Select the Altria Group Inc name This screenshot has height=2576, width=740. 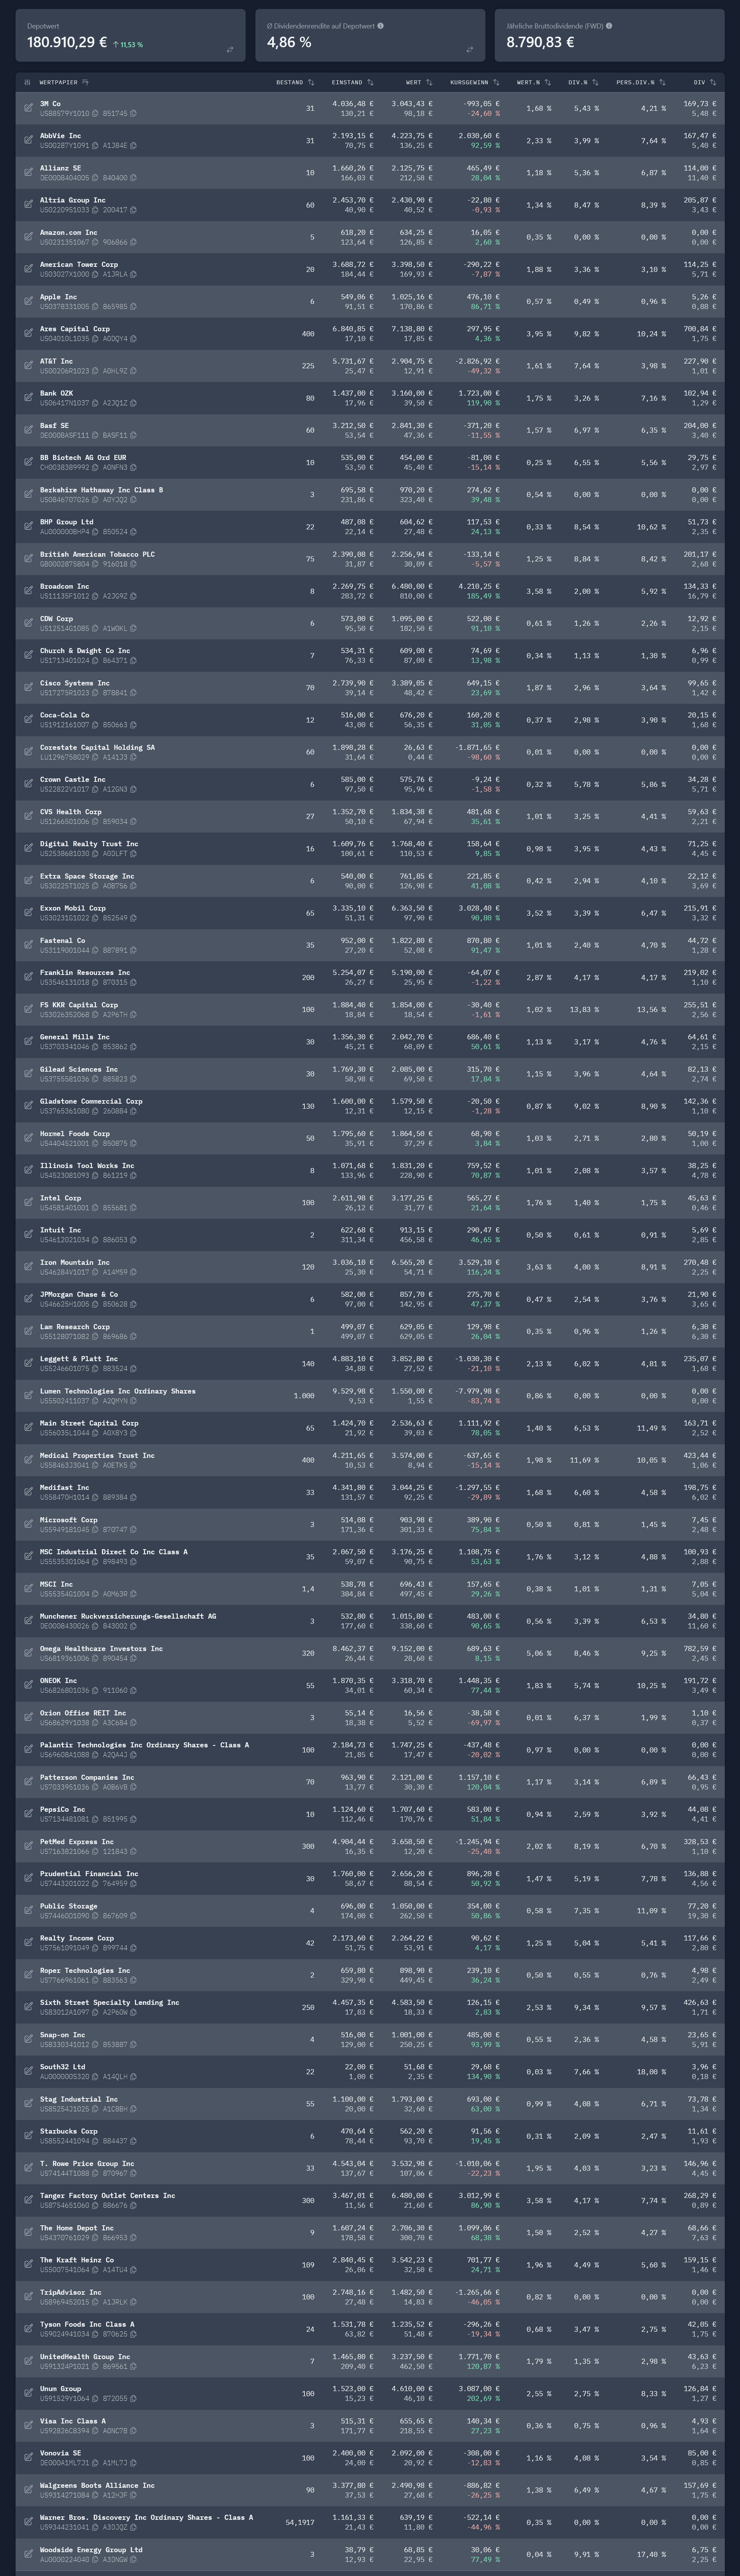(x=72, y=200)
